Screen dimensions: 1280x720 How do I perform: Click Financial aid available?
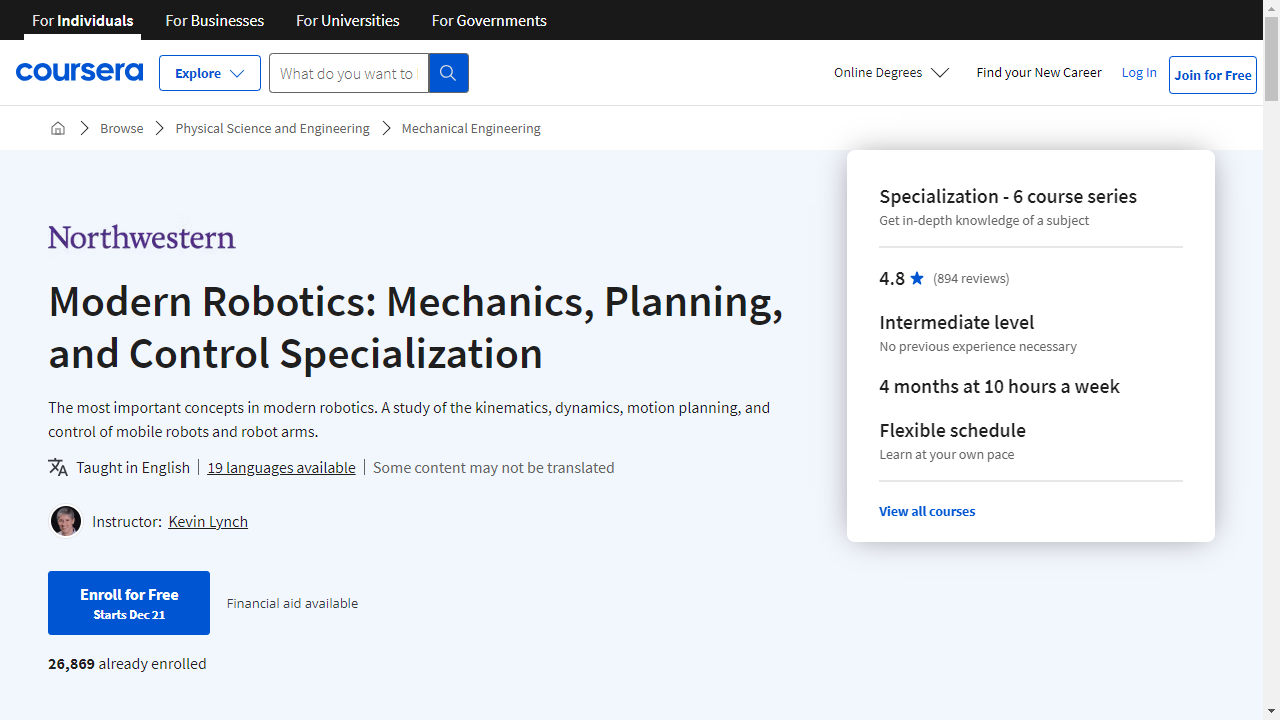[x=292, y=603]
